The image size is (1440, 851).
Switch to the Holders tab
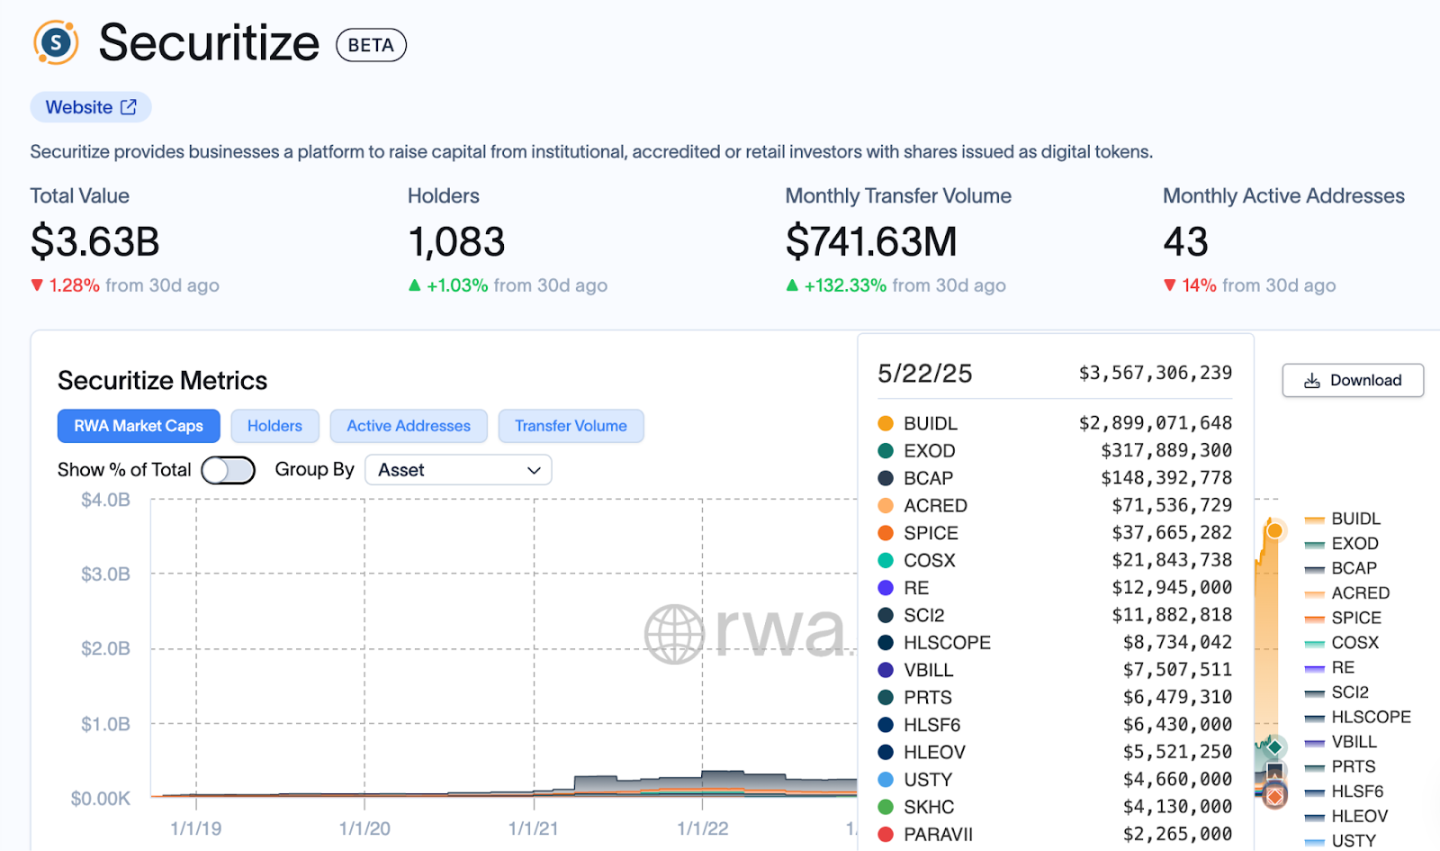point(274,426)
